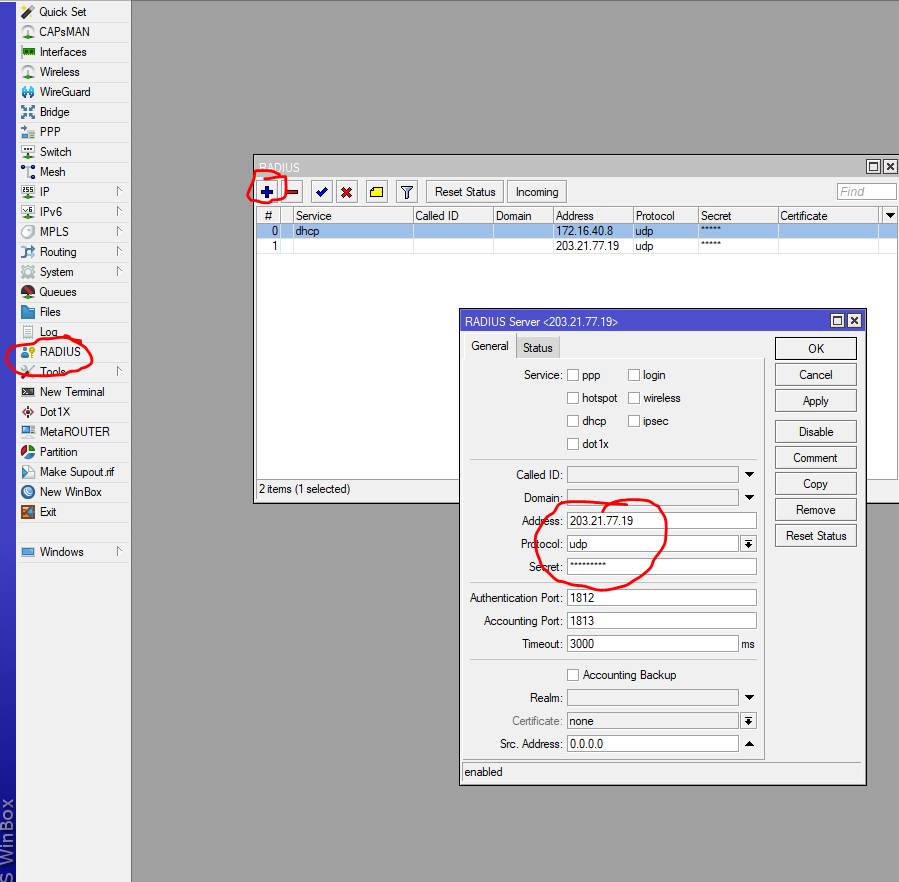899x882 pixels.
Task: Click the red X Disable icon
Action: (347, 192)
